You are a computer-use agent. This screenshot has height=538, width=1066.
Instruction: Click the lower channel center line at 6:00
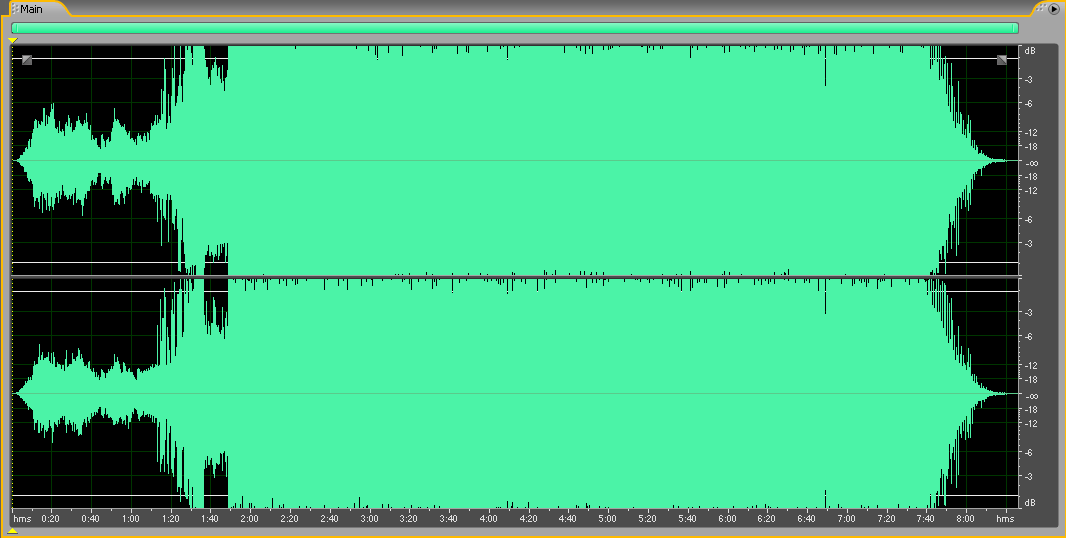pos(726,394)
